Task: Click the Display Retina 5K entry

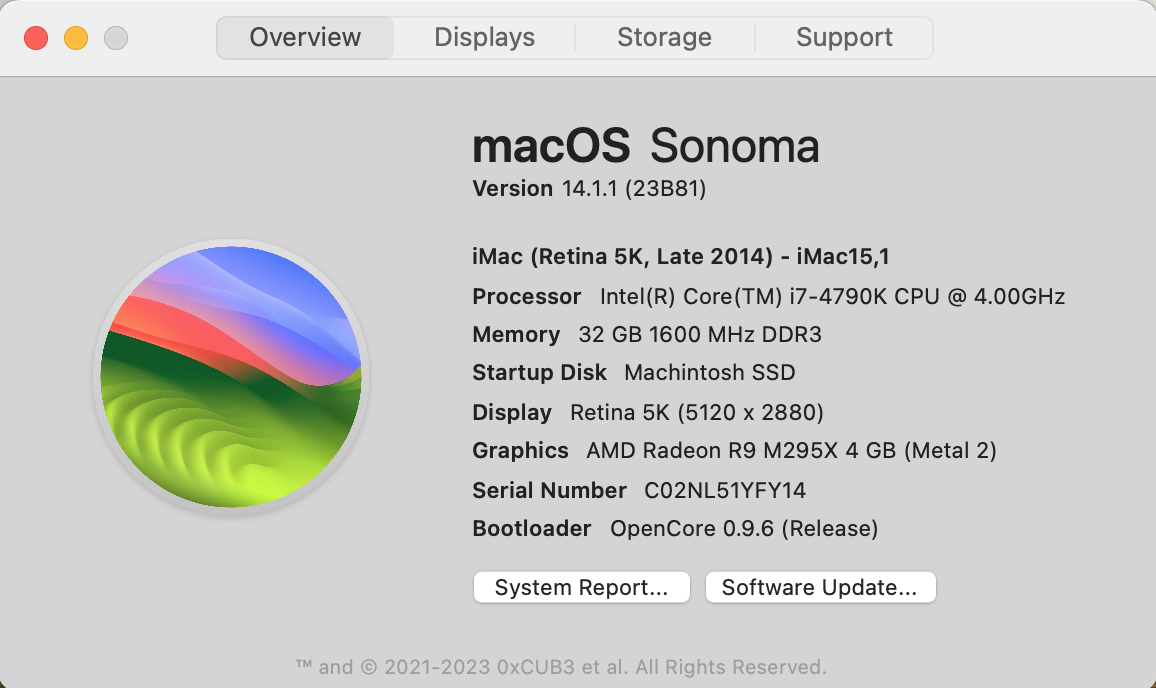Action: tap(647, 412)
